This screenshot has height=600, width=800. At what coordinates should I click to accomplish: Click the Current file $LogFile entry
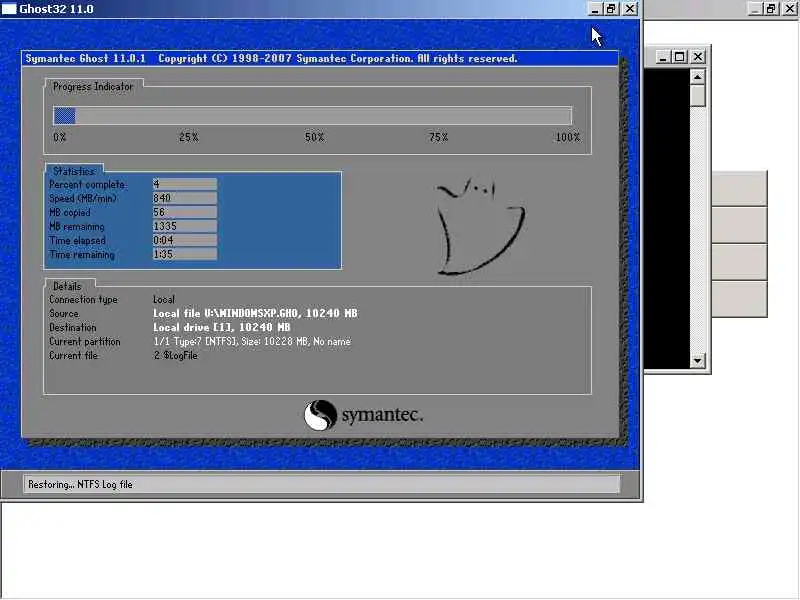pyautogui.click(x=176, y=356)
